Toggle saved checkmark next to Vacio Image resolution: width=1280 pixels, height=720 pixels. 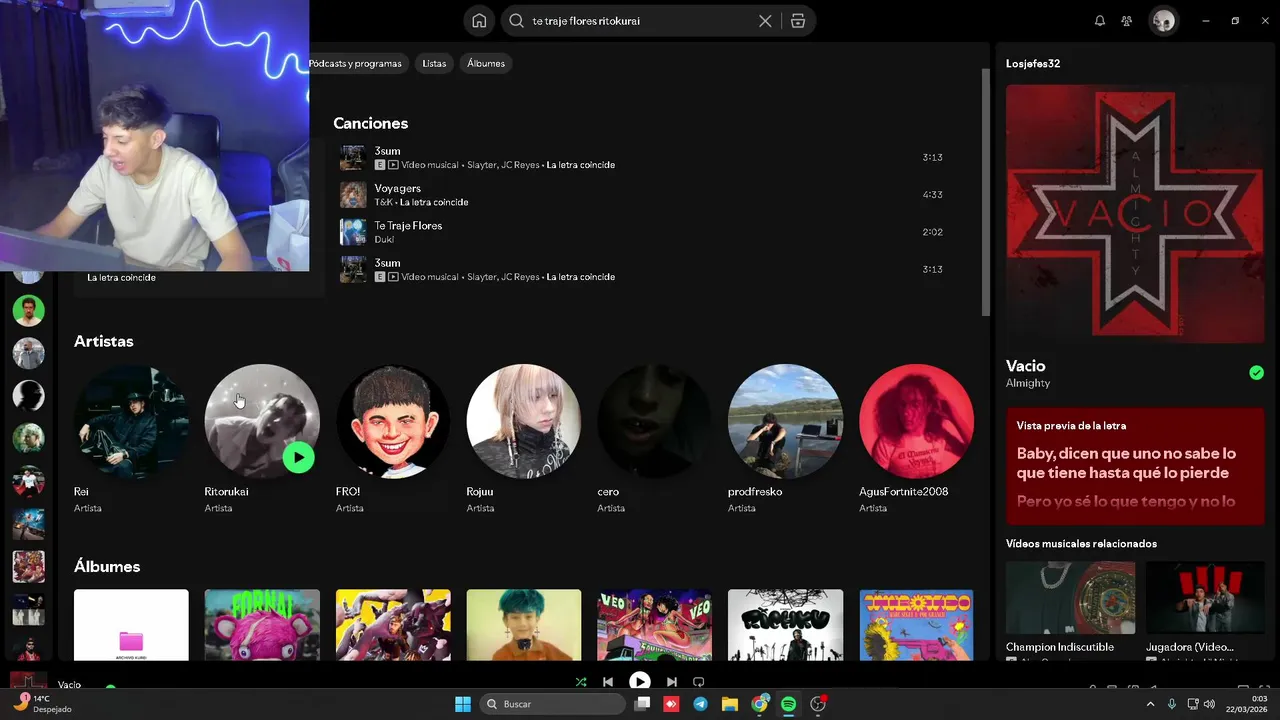(1256, 373)
